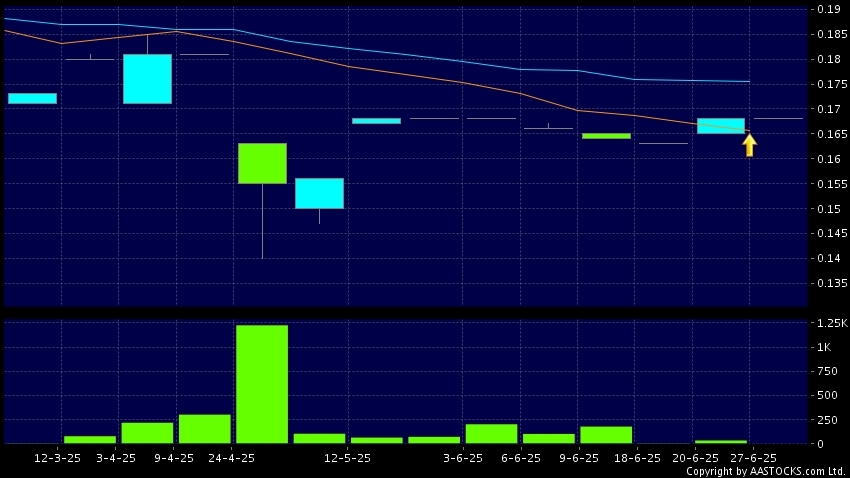
Task: Select the 1K volume axis label
Action: tap(824, 347)
